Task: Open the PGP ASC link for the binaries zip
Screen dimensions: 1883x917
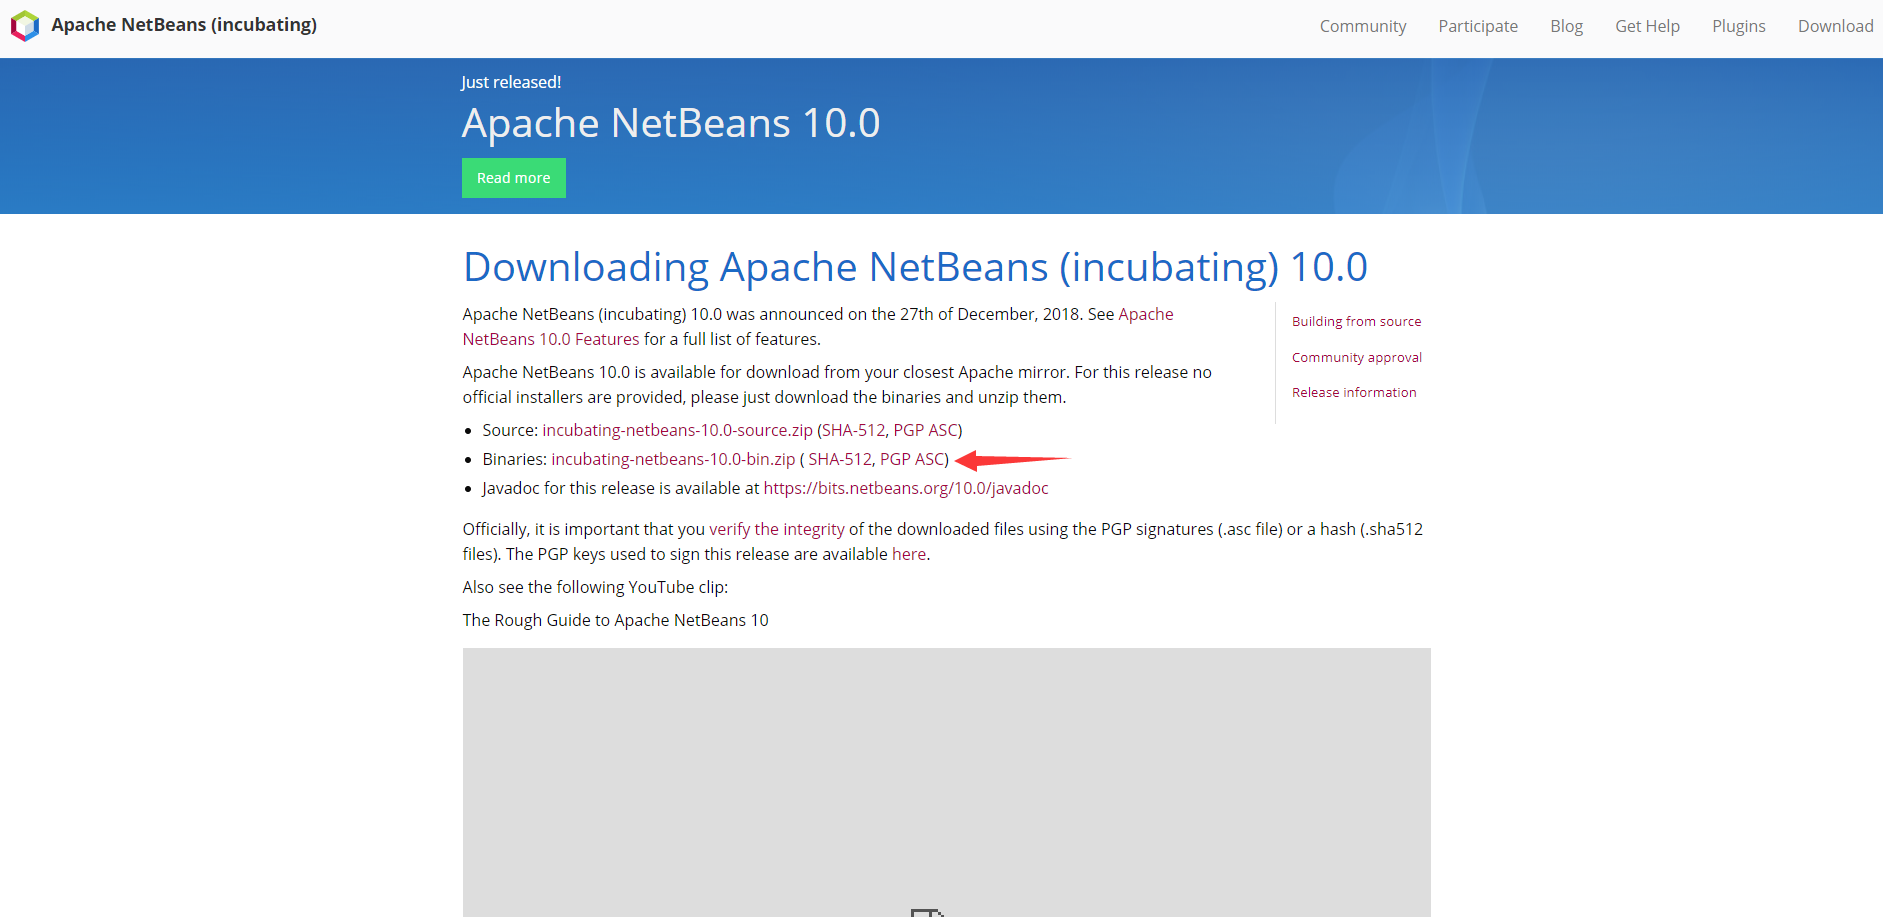Action: pyautogui.click(x=912, y=459)
